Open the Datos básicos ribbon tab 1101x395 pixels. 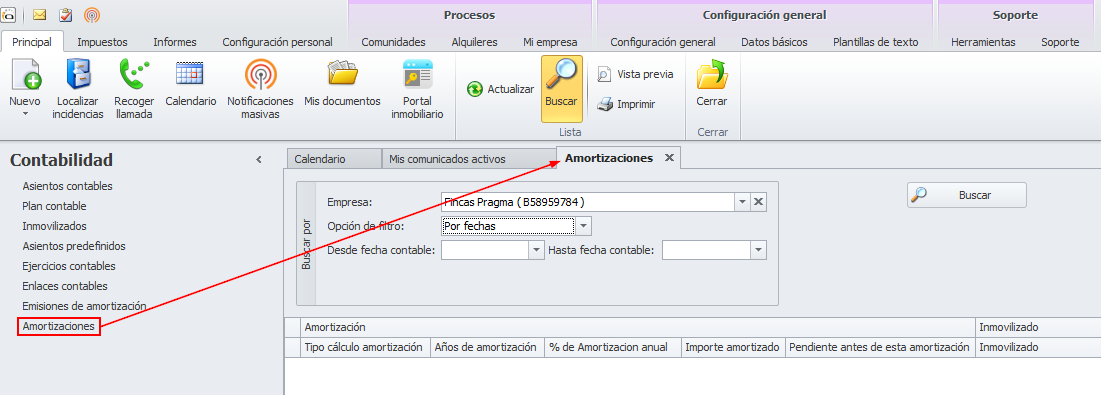pyautogui.click(x=774, y=42)
